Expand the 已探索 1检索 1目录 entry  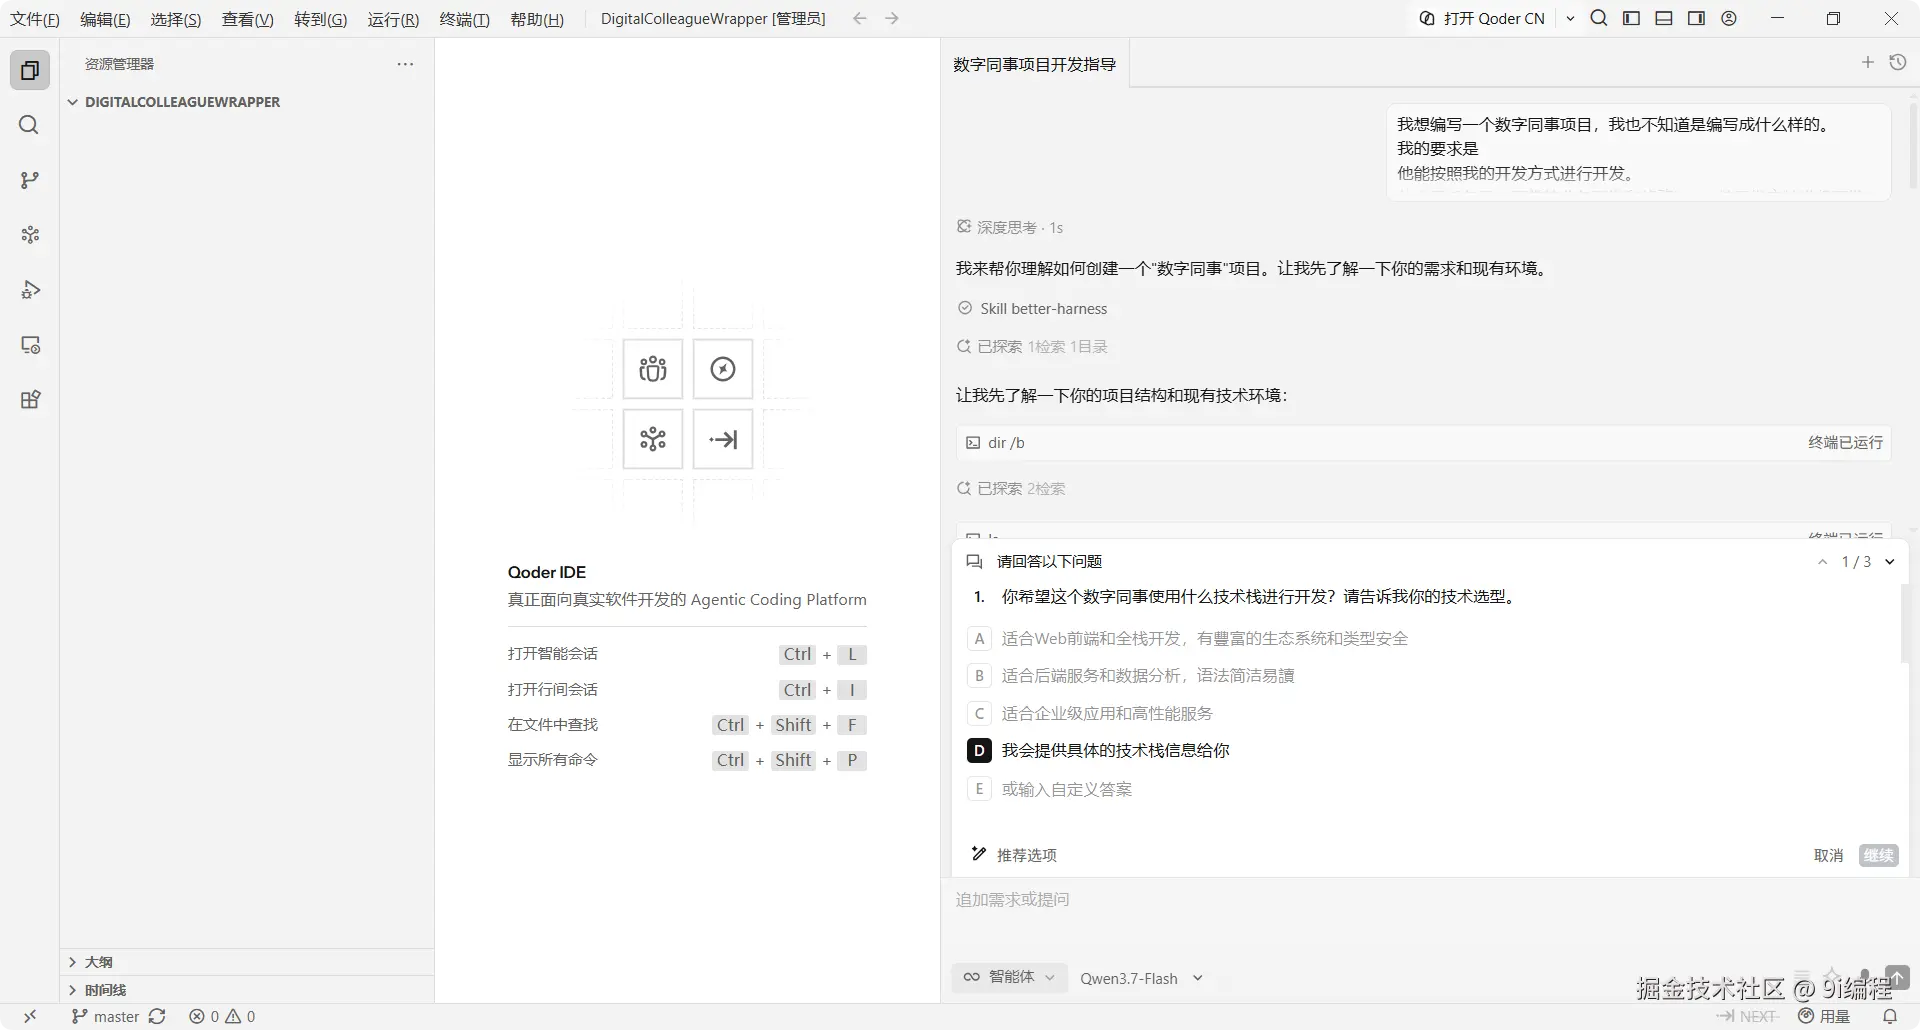[1032, 346]
